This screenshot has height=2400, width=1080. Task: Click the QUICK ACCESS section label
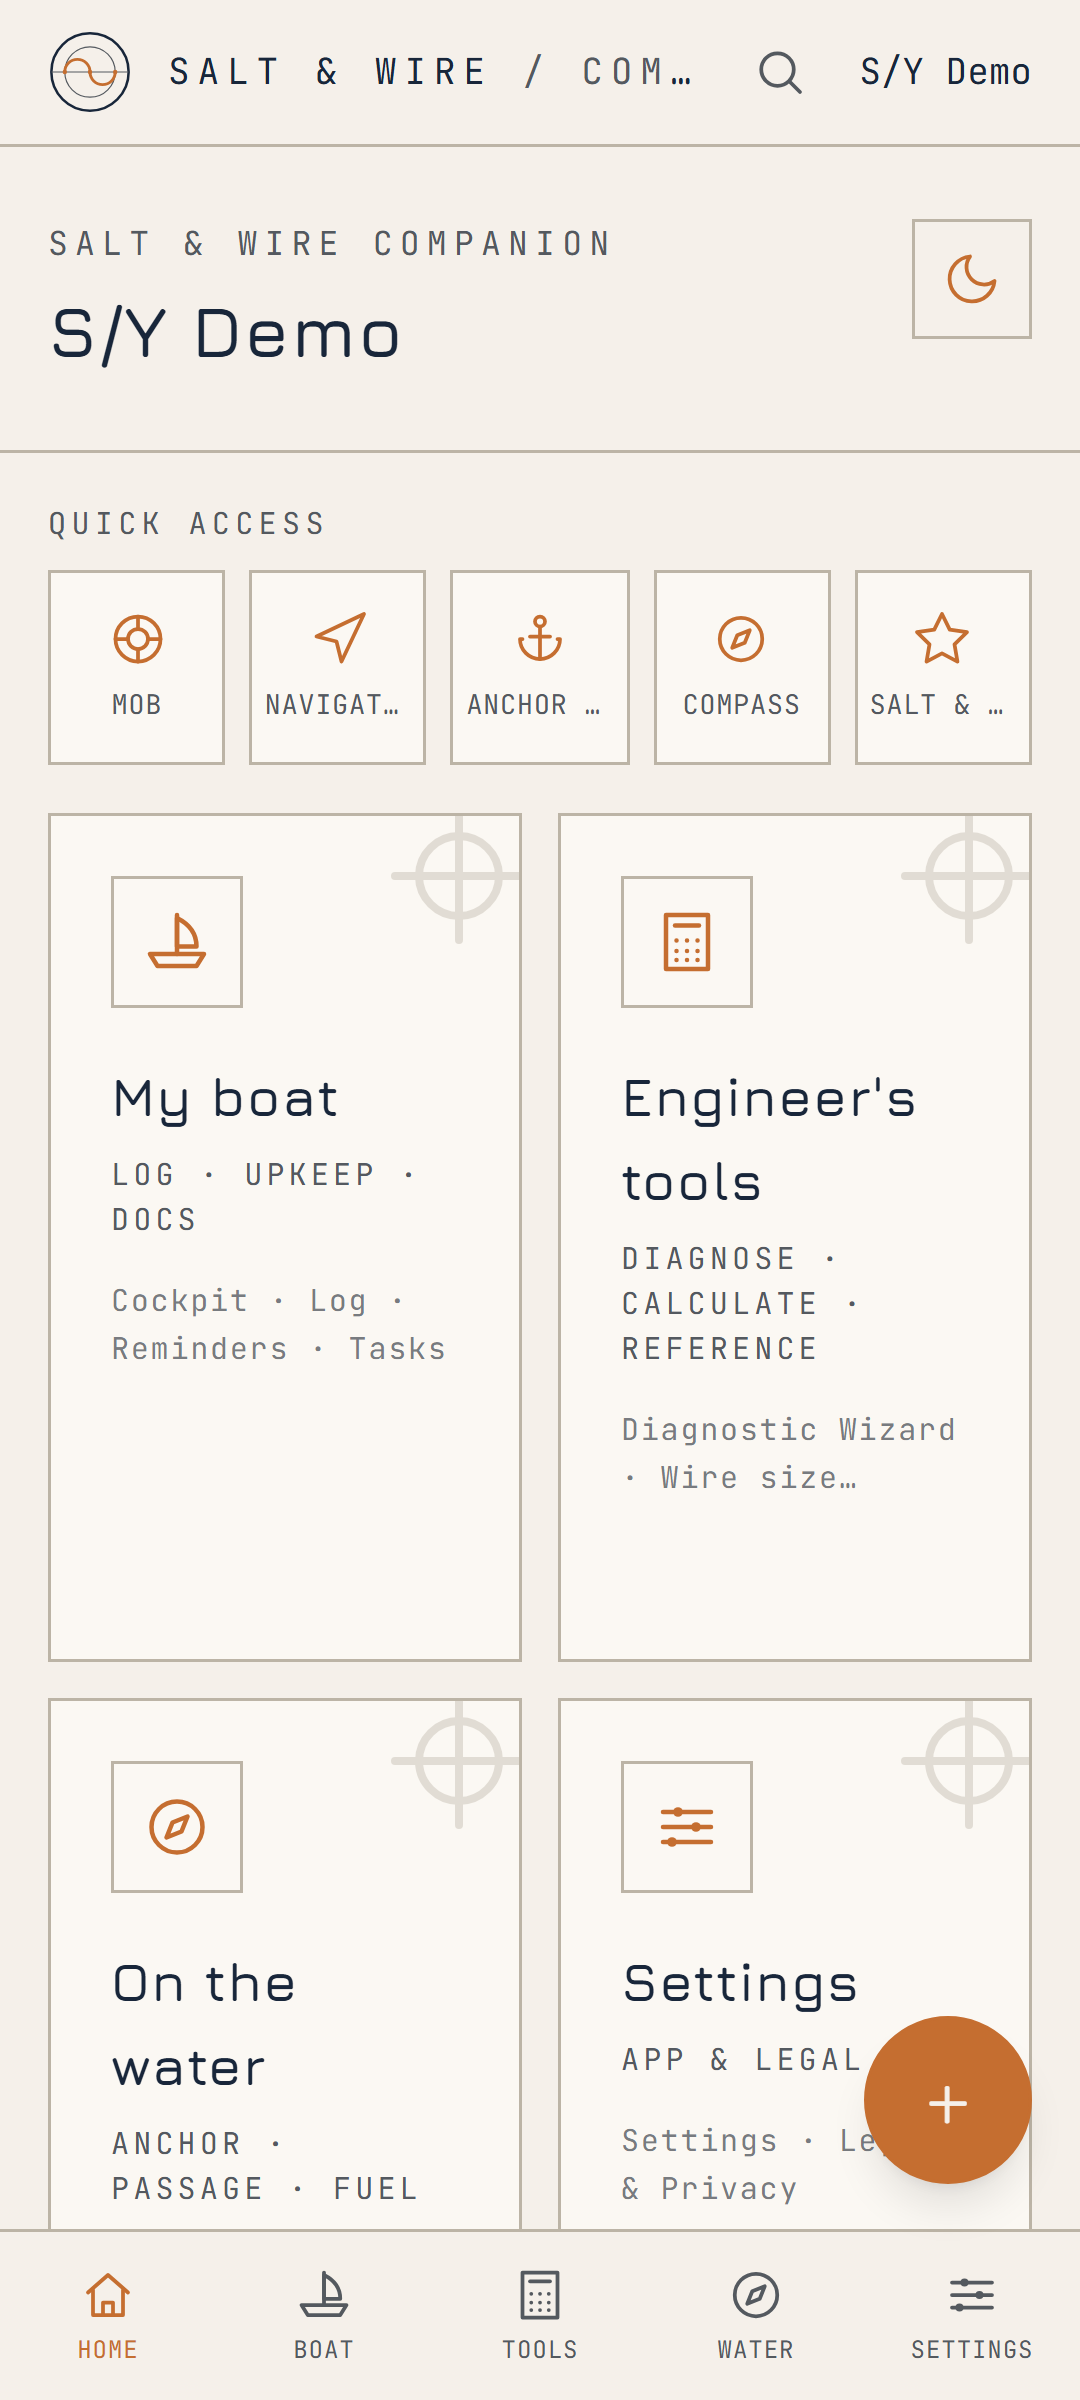coord(187,524)
